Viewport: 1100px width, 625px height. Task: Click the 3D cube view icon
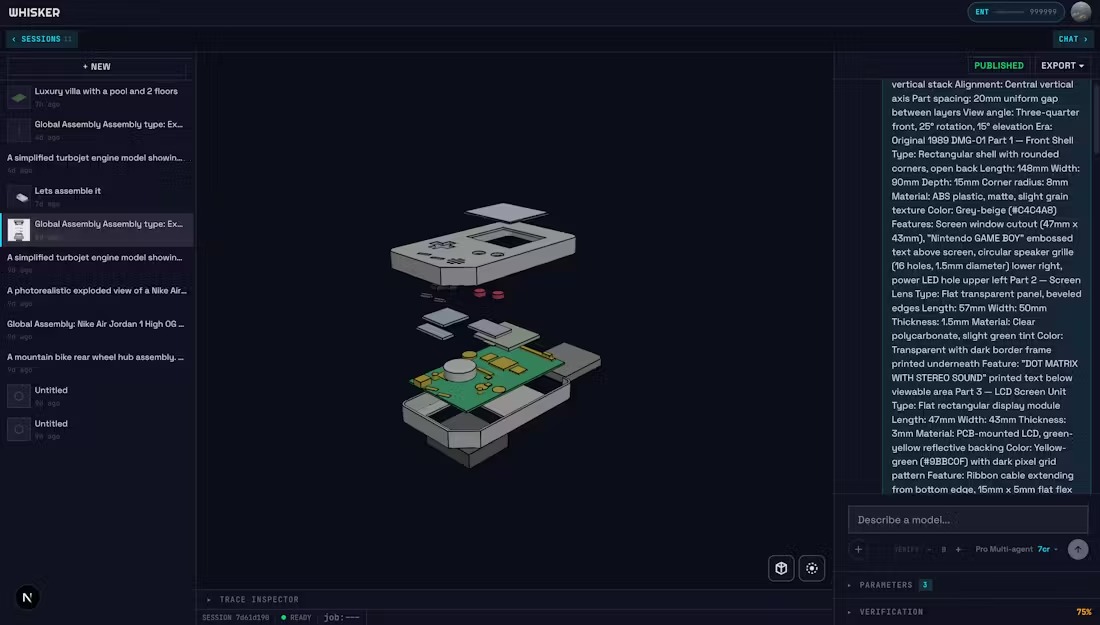pos(781,568)
